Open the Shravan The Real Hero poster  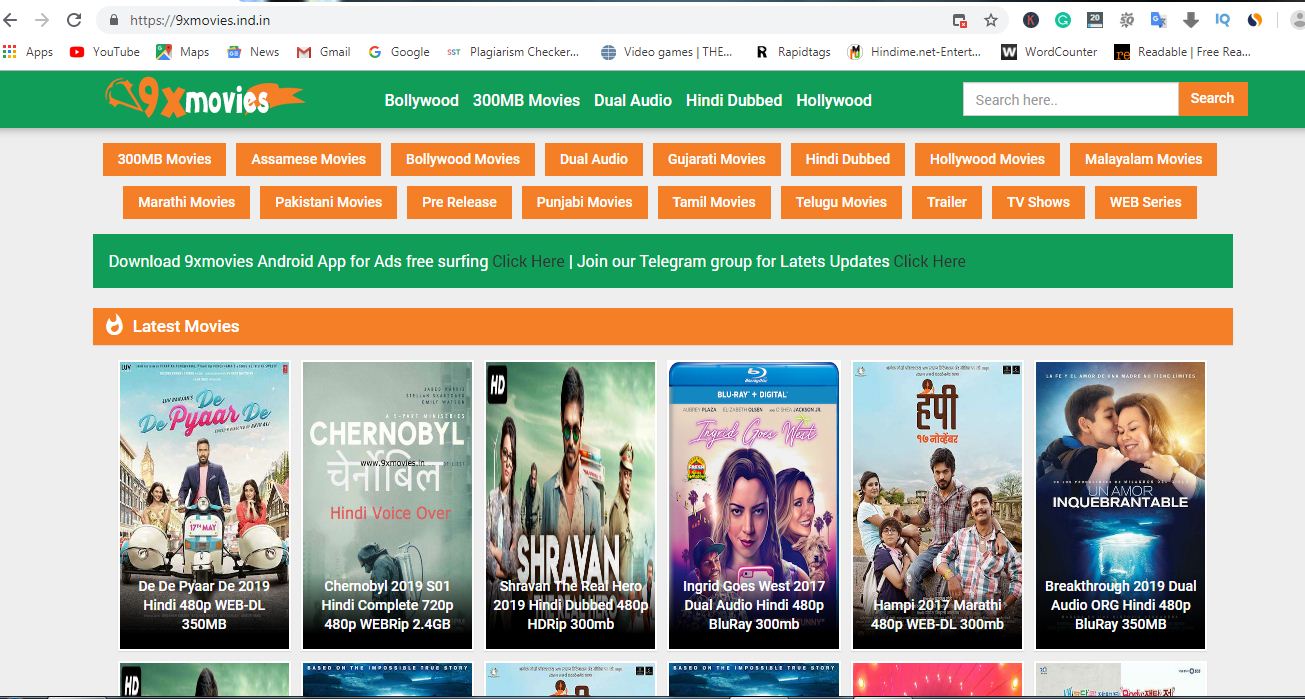click(x=570, y=505)
